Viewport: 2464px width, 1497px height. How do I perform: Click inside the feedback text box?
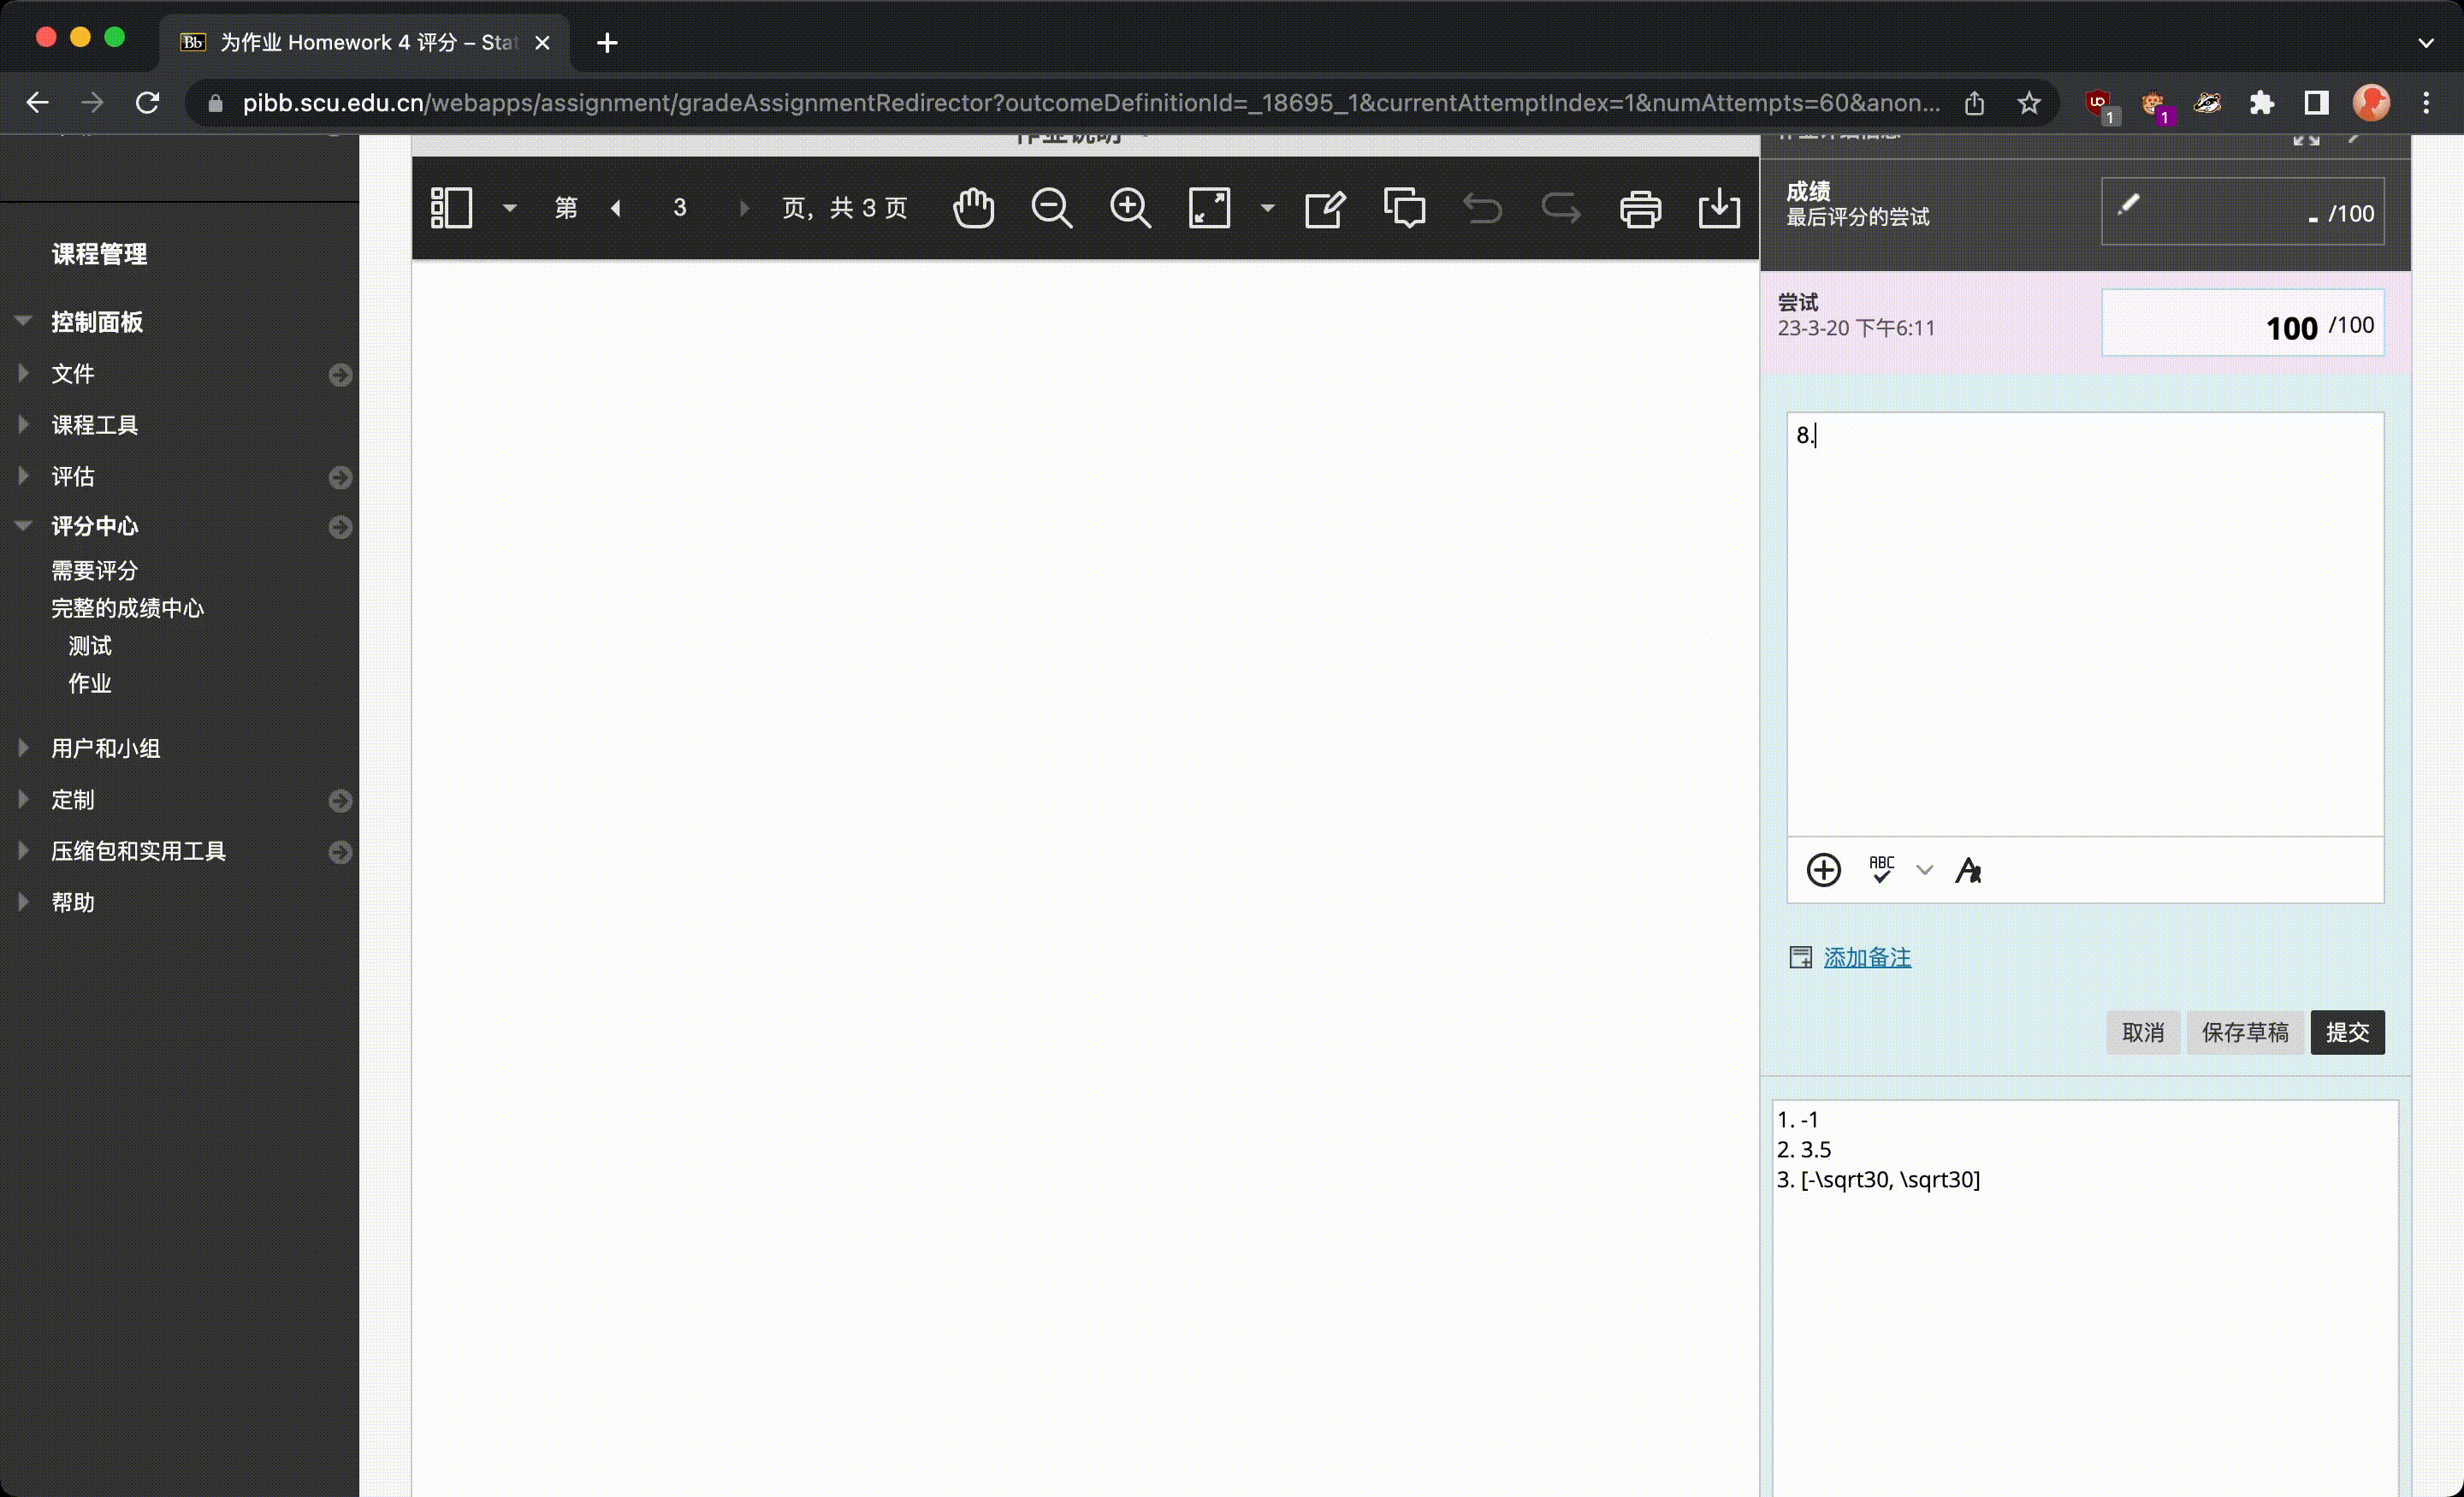click(2085, 624)
